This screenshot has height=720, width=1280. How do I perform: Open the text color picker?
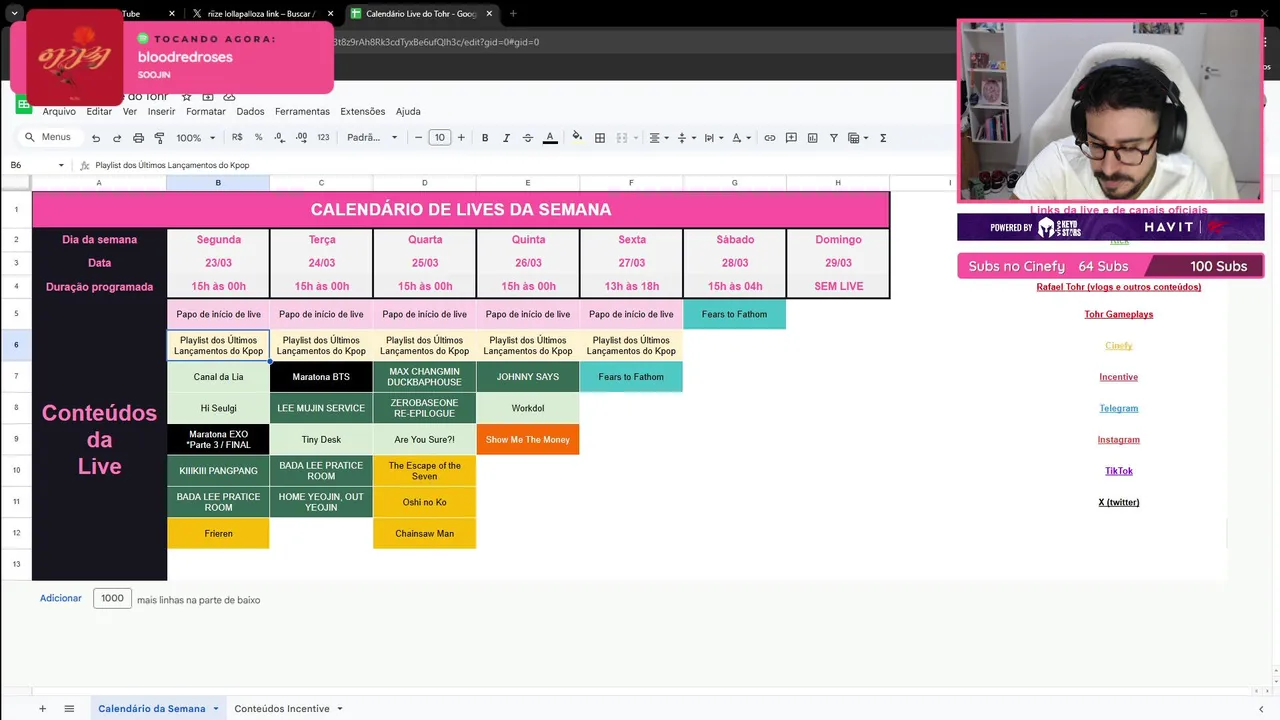point(550,138)
